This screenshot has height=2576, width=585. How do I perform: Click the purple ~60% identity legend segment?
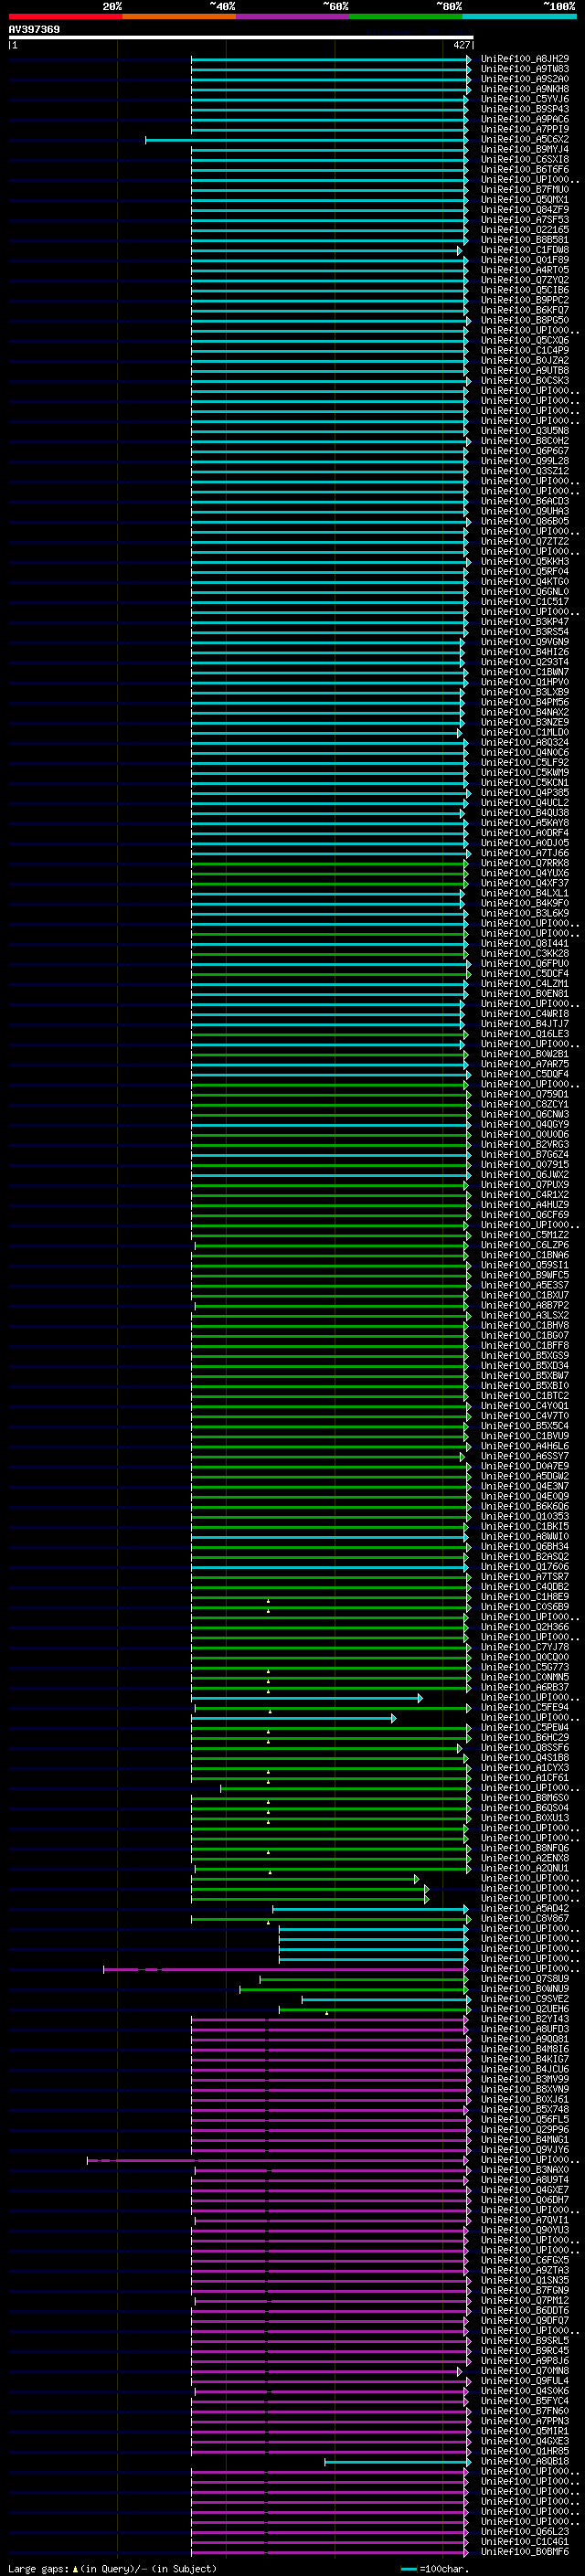point(293,16)
